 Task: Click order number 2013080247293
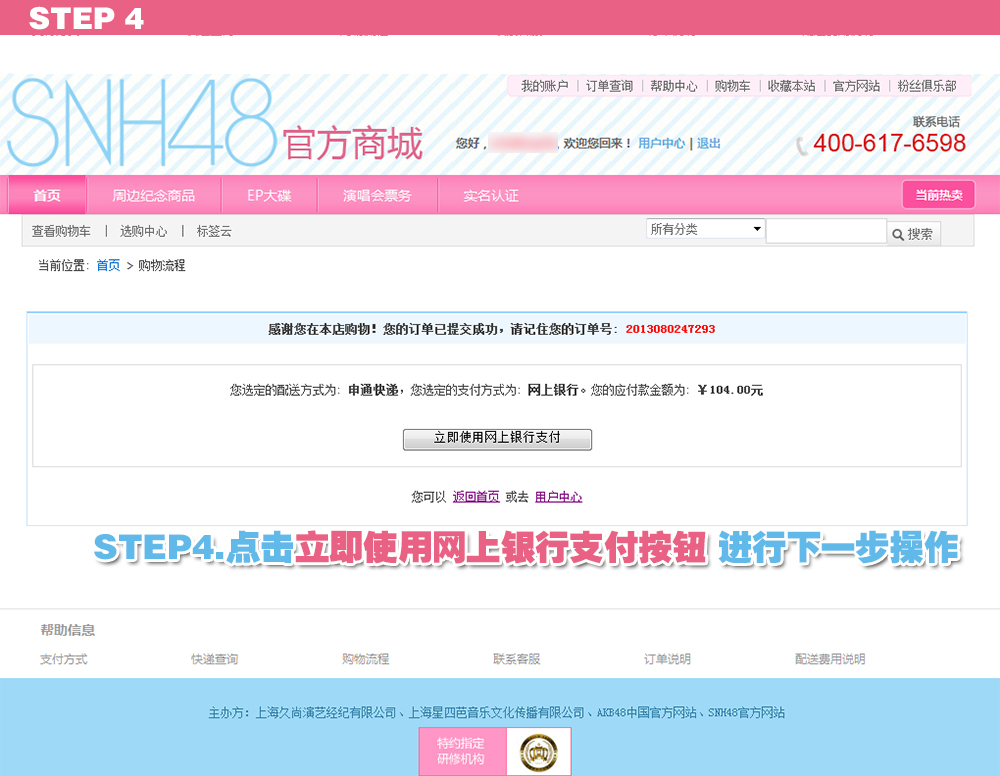pyautogui.click(x=670, y=329)
